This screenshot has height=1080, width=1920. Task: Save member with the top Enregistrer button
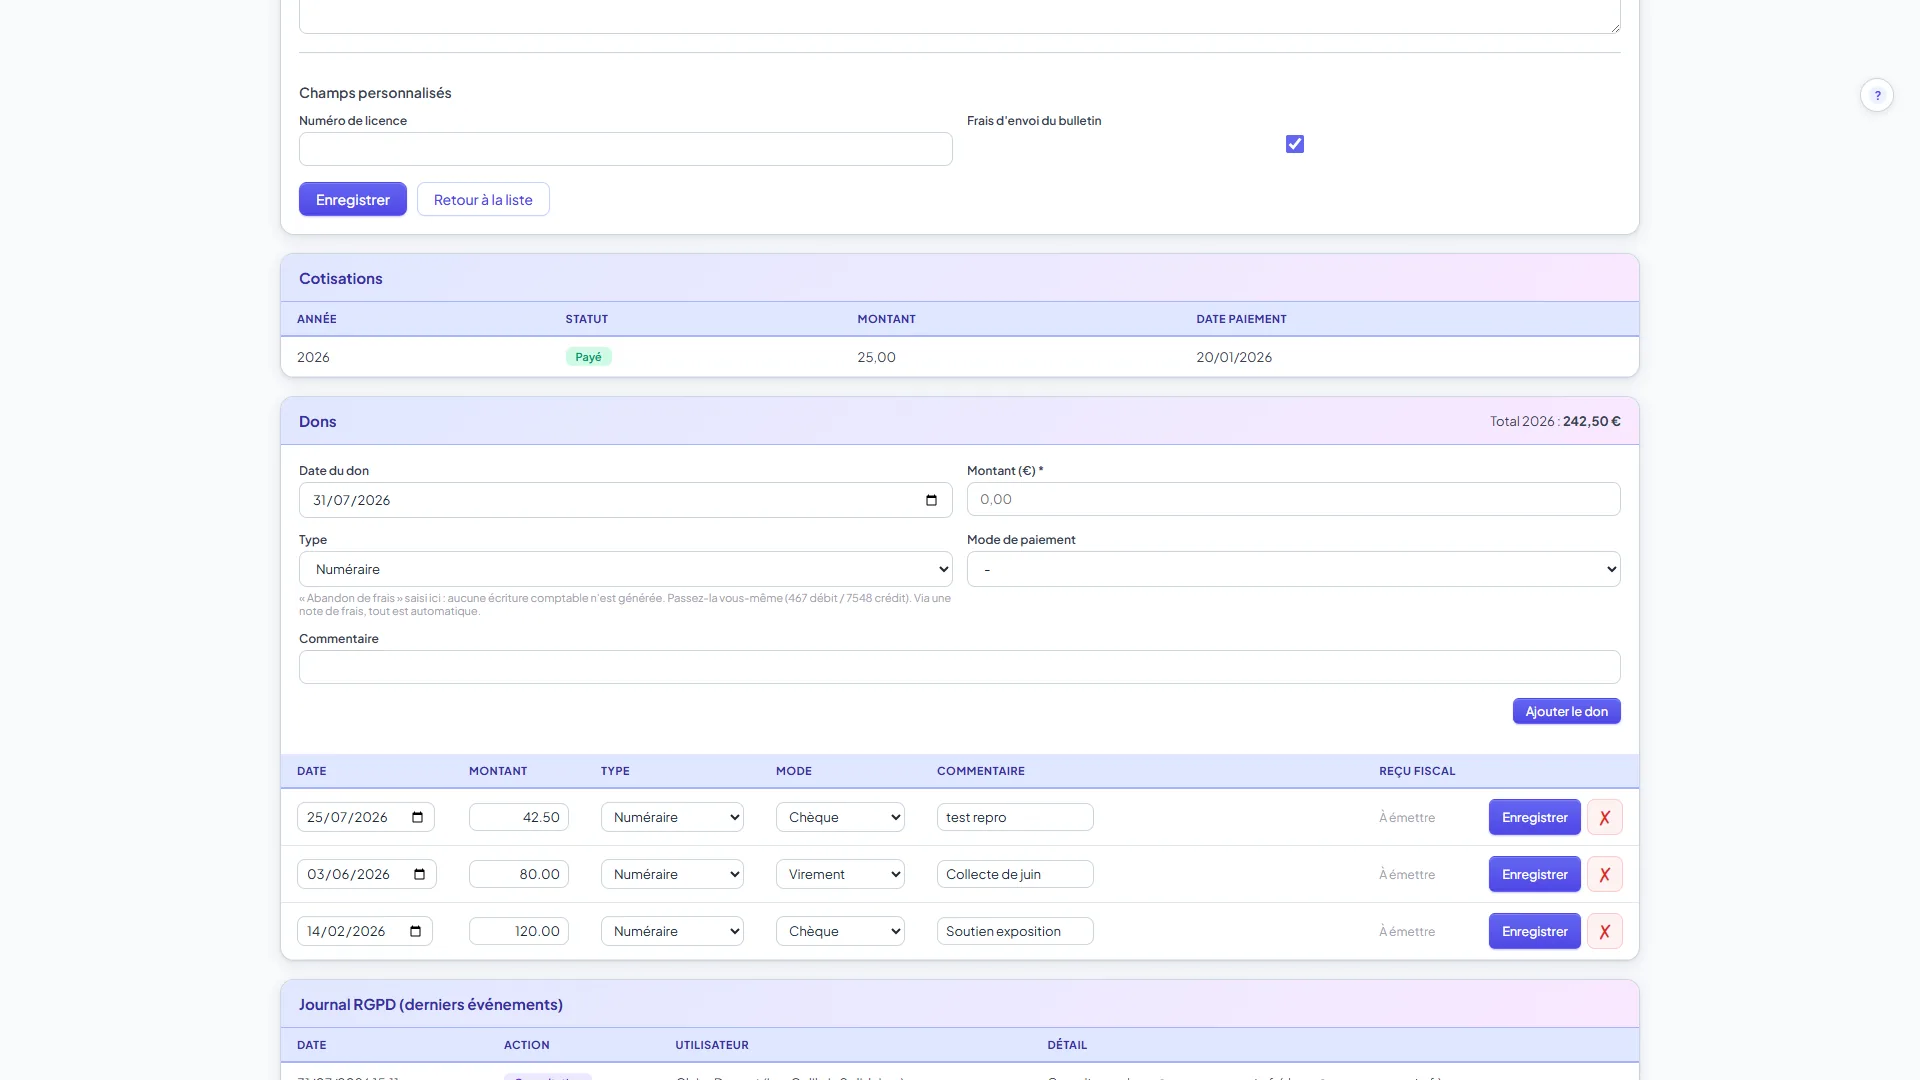[353, 199]
